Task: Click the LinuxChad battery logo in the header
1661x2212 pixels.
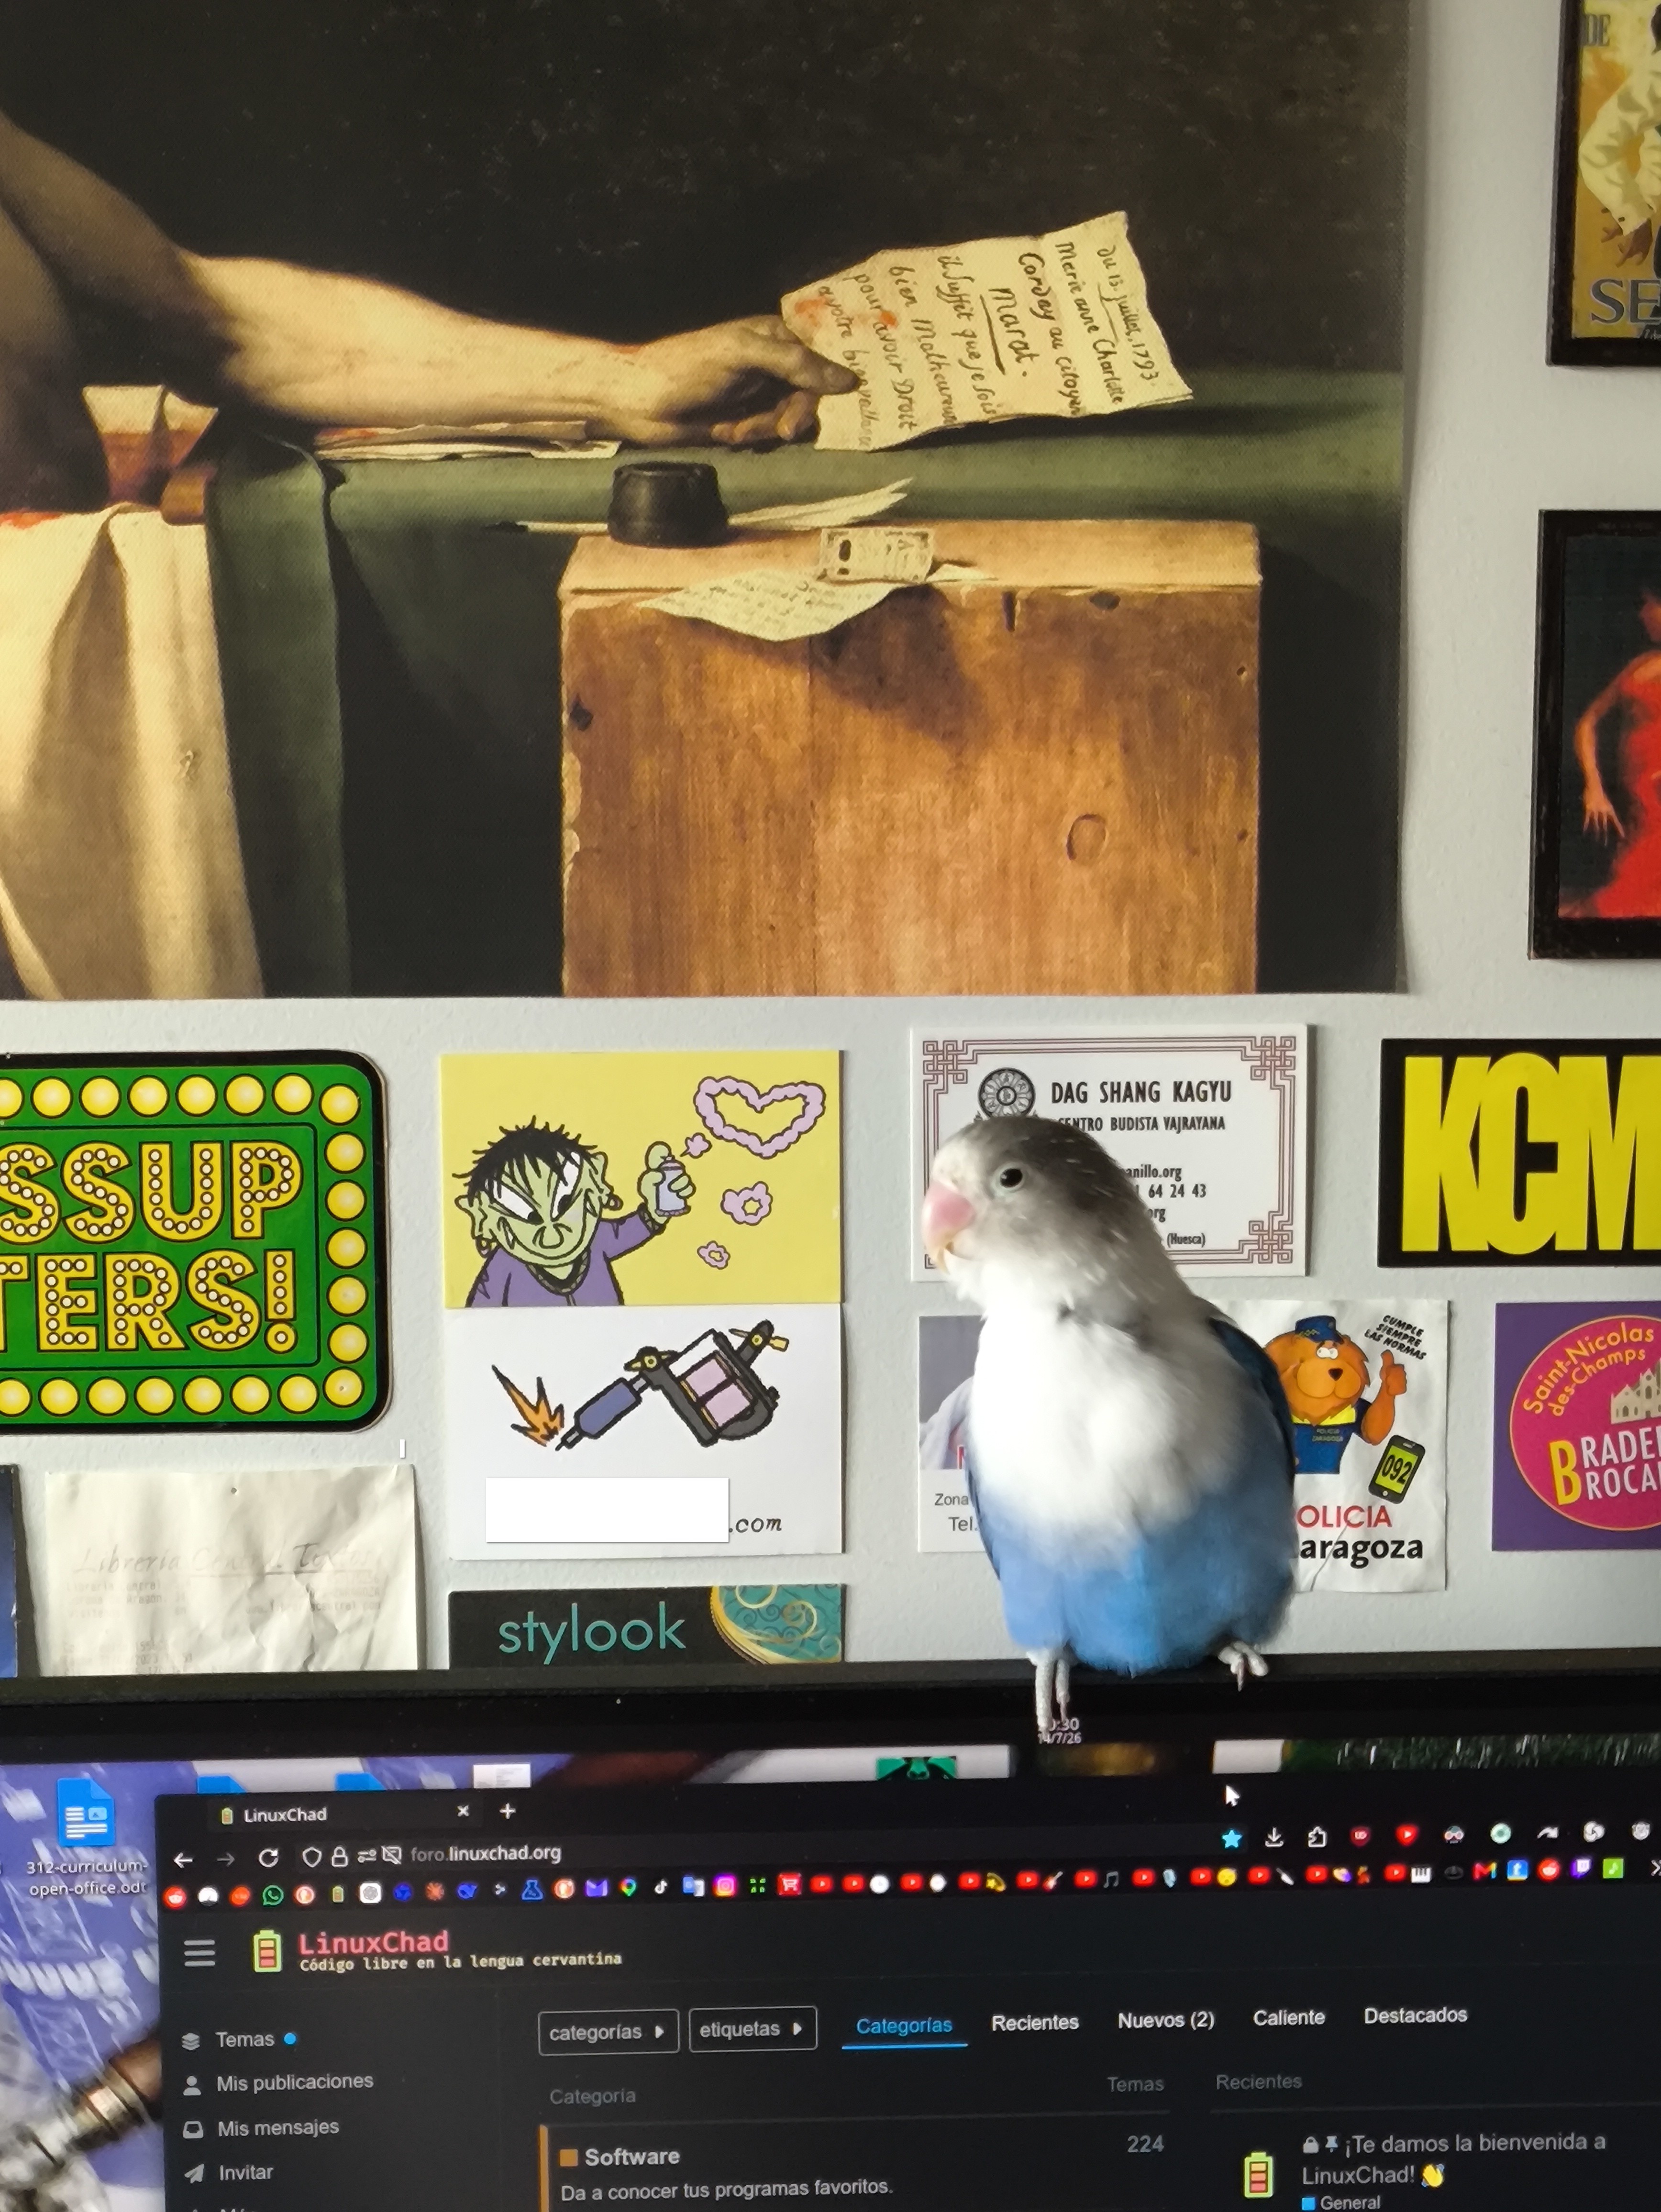Action: (x=267, y=1951)
